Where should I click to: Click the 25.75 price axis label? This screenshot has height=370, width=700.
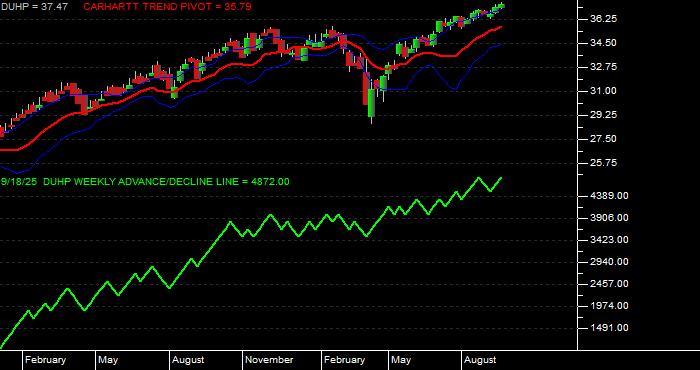pos(605,163)
